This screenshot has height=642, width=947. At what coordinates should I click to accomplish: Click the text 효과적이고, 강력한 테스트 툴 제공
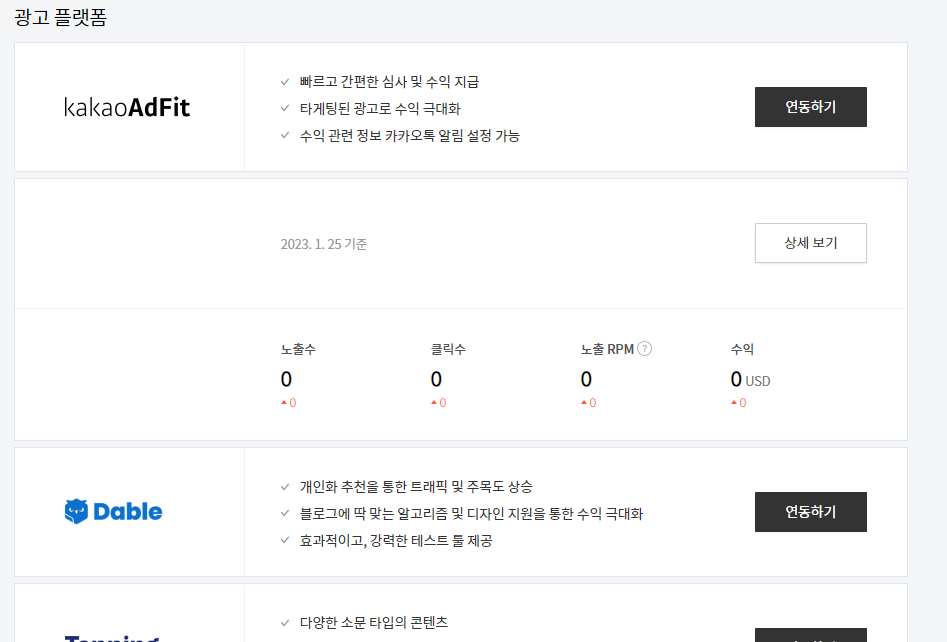click(x=396, y=541)
